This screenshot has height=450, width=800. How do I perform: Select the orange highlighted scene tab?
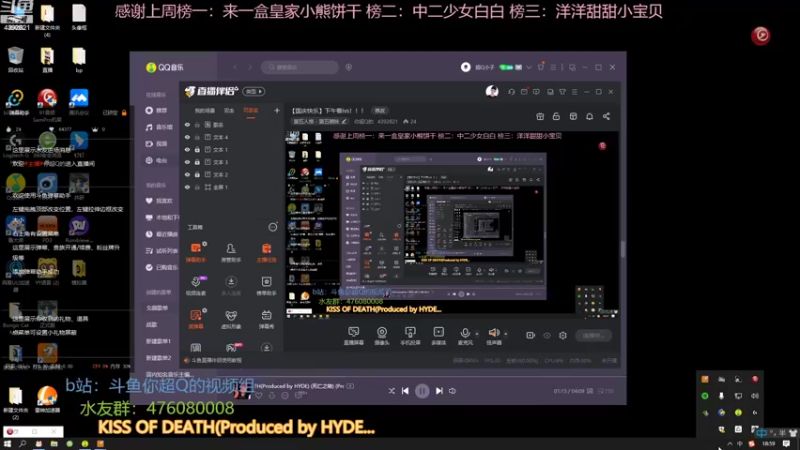pyautogui.click(x=251, y=110)
